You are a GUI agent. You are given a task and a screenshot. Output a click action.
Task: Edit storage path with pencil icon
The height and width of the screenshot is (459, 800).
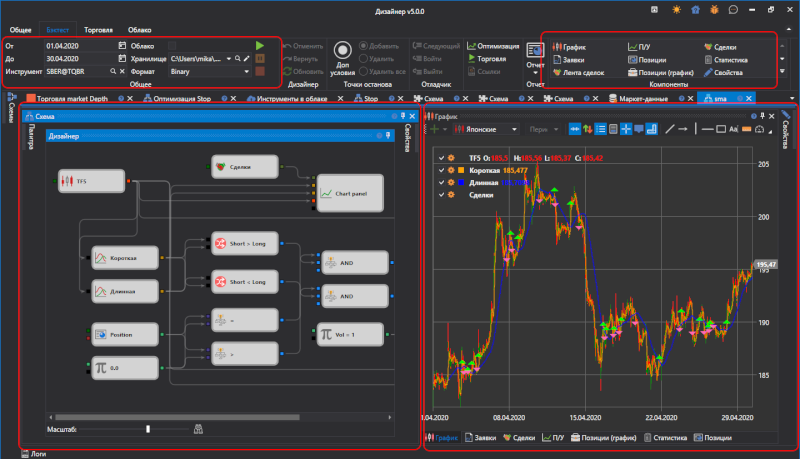247,59
